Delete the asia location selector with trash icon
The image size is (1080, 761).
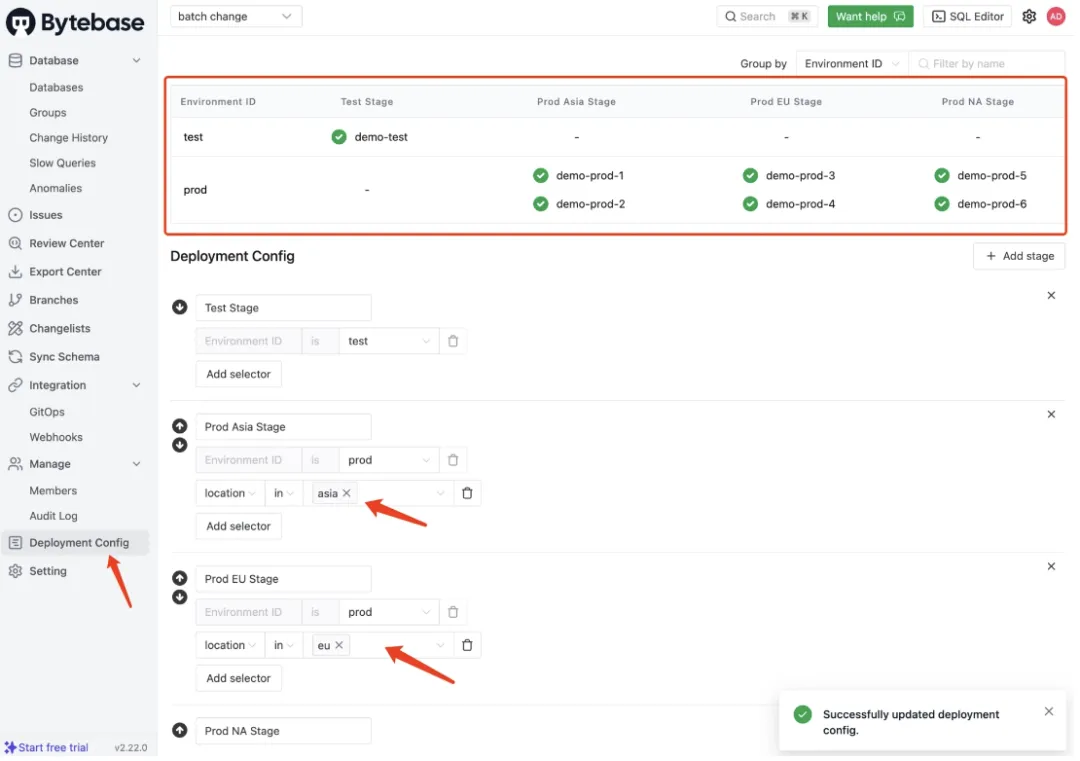pyautogui.click(x=467, y=493)
